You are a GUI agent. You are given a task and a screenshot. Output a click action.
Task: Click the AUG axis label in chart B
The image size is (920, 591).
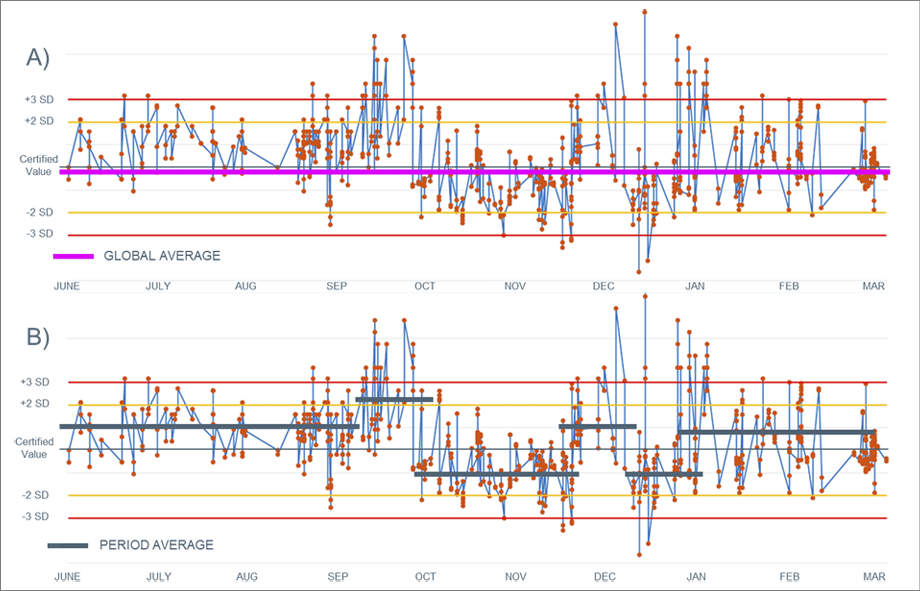(246, 577)
